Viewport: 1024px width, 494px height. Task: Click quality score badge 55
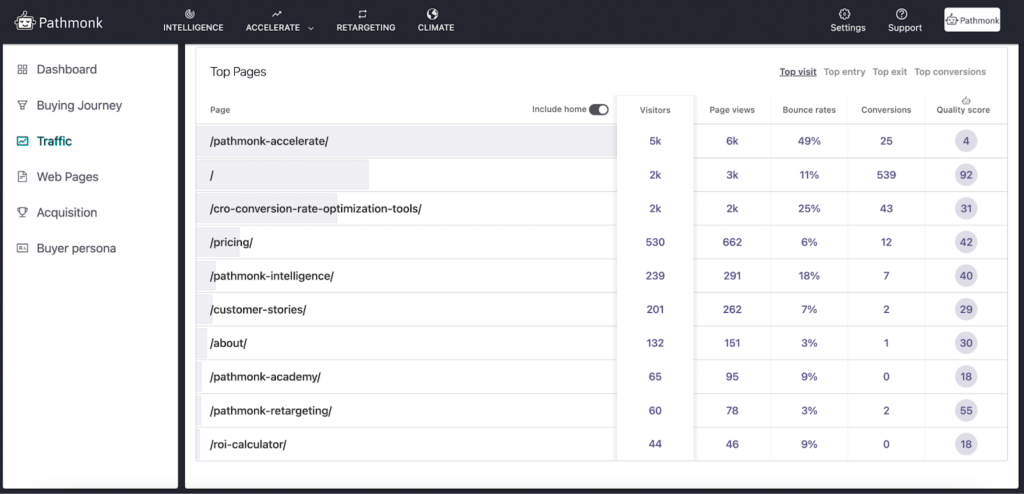(x=966, y=410)
